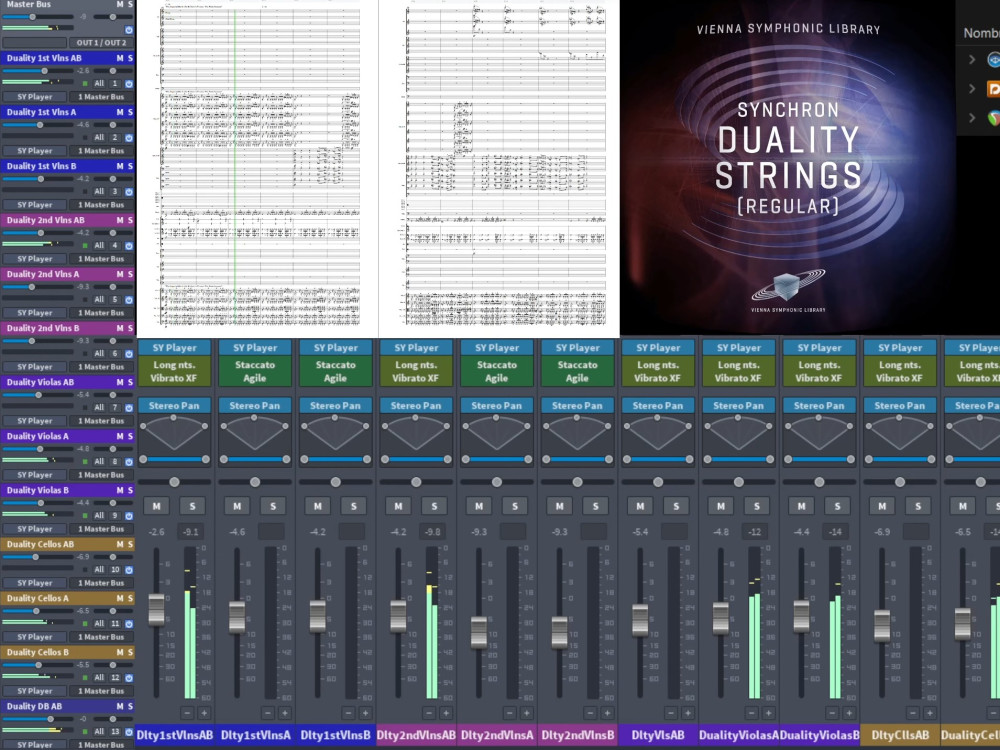Viewport: 1000px width, 750px height.
Task: Toggle power icon on Duality Cellos AB
Action: pyautogui.click(x=129, y=570)
